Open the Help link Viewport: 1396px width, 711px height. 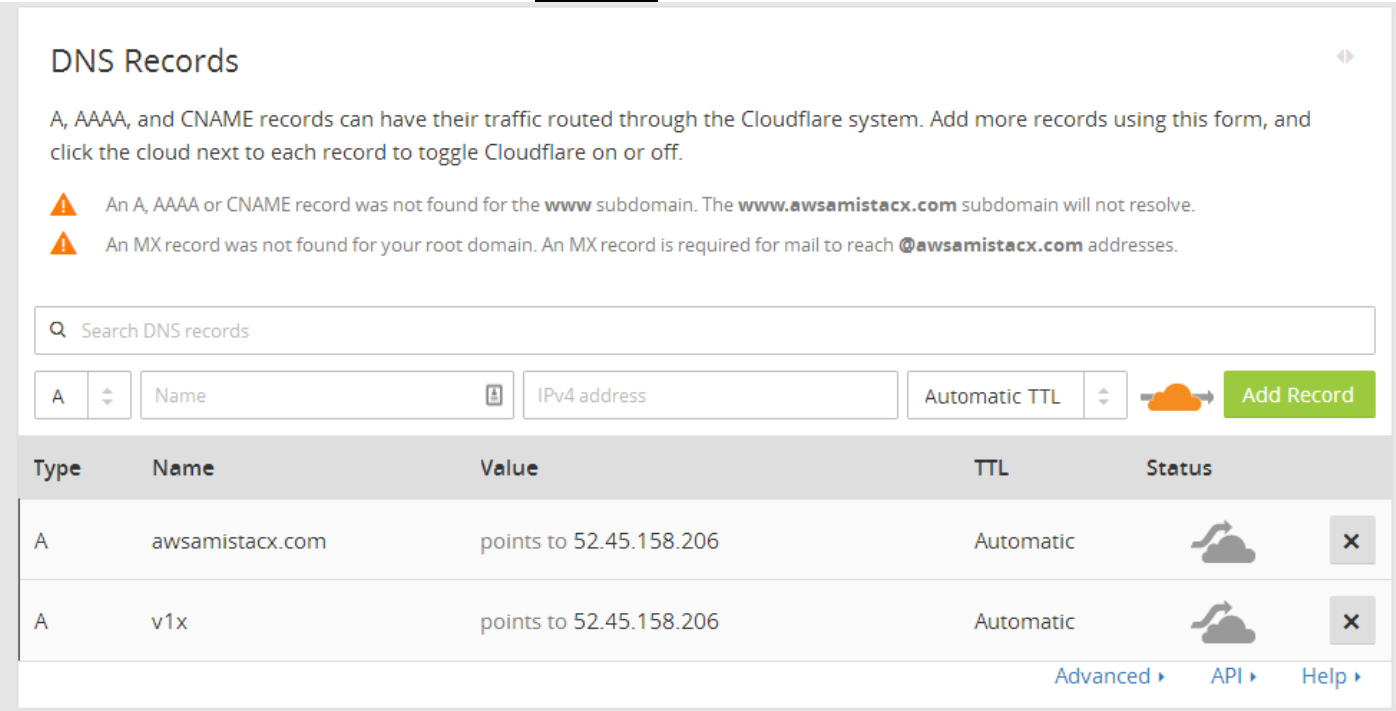(x=1330, y=677)
